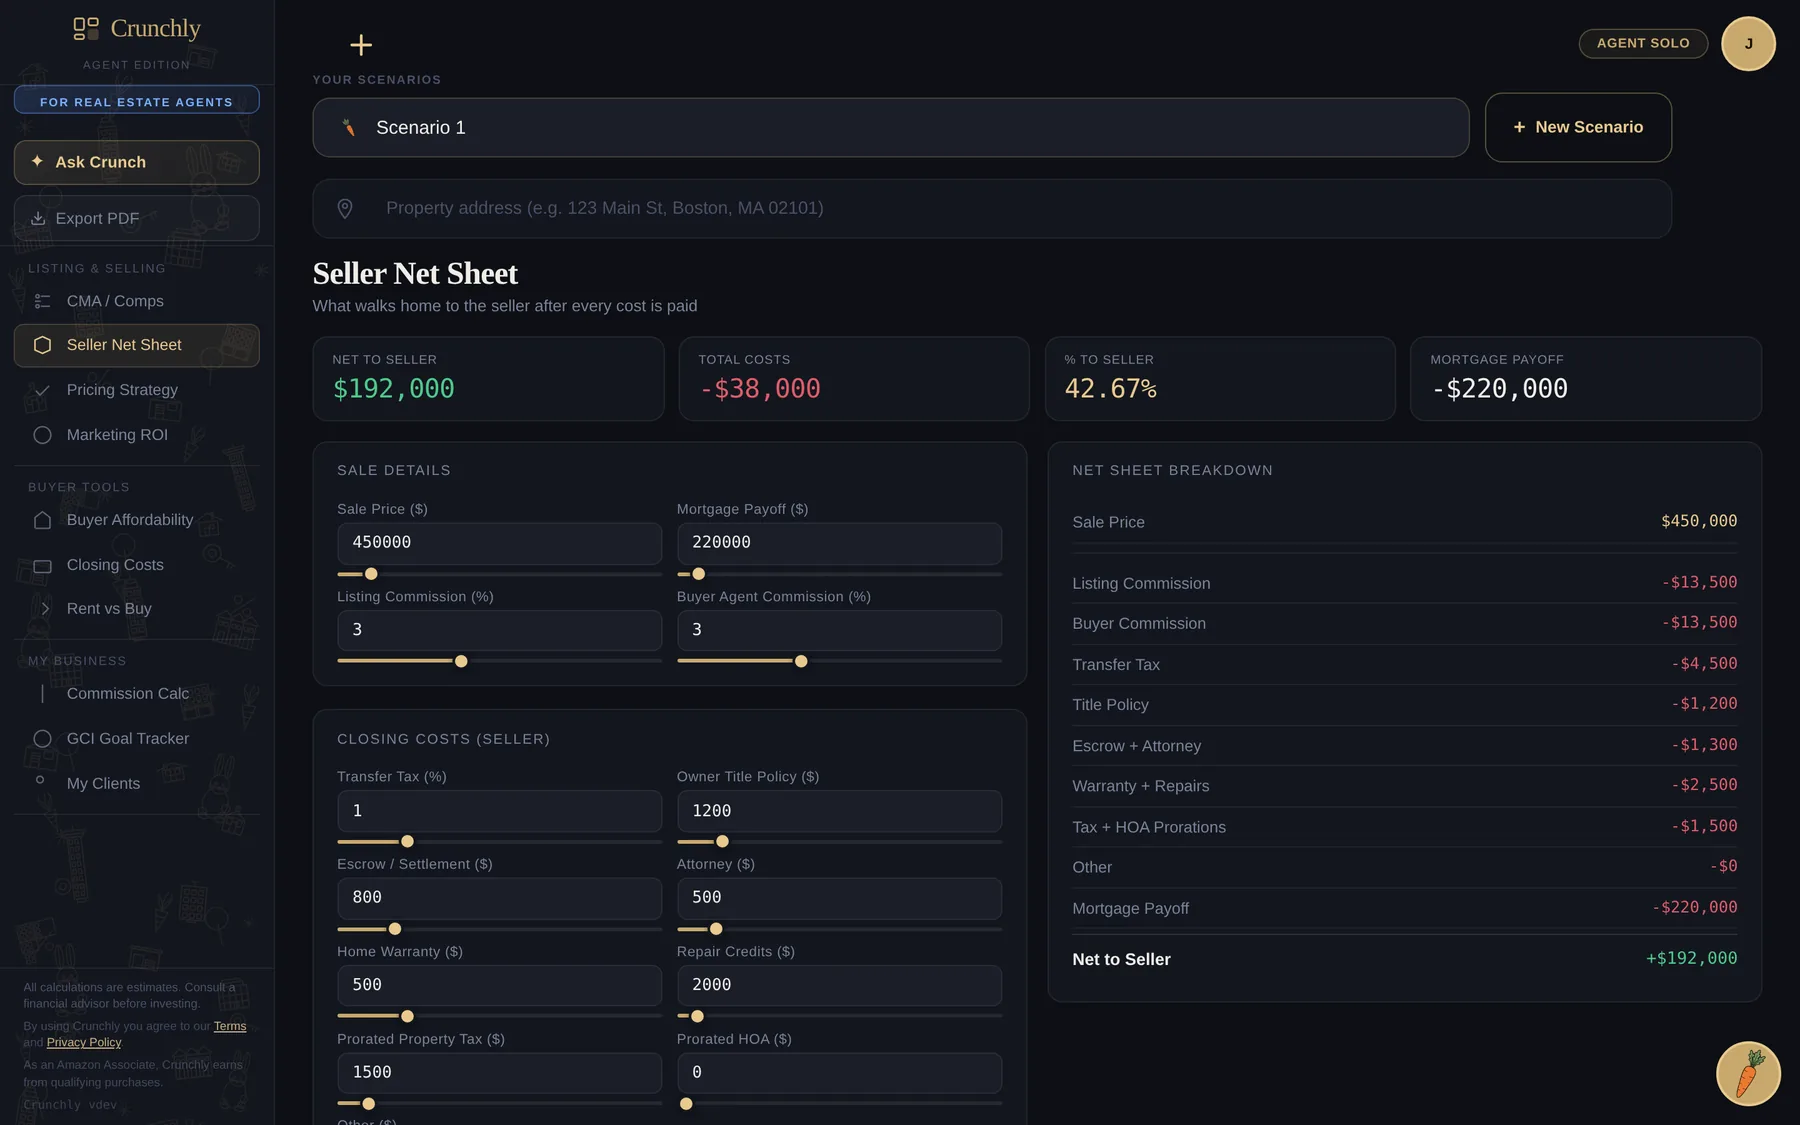Click the Ask Crunch button
The image size is (1800, 1125).
click(x=137, y=162)
